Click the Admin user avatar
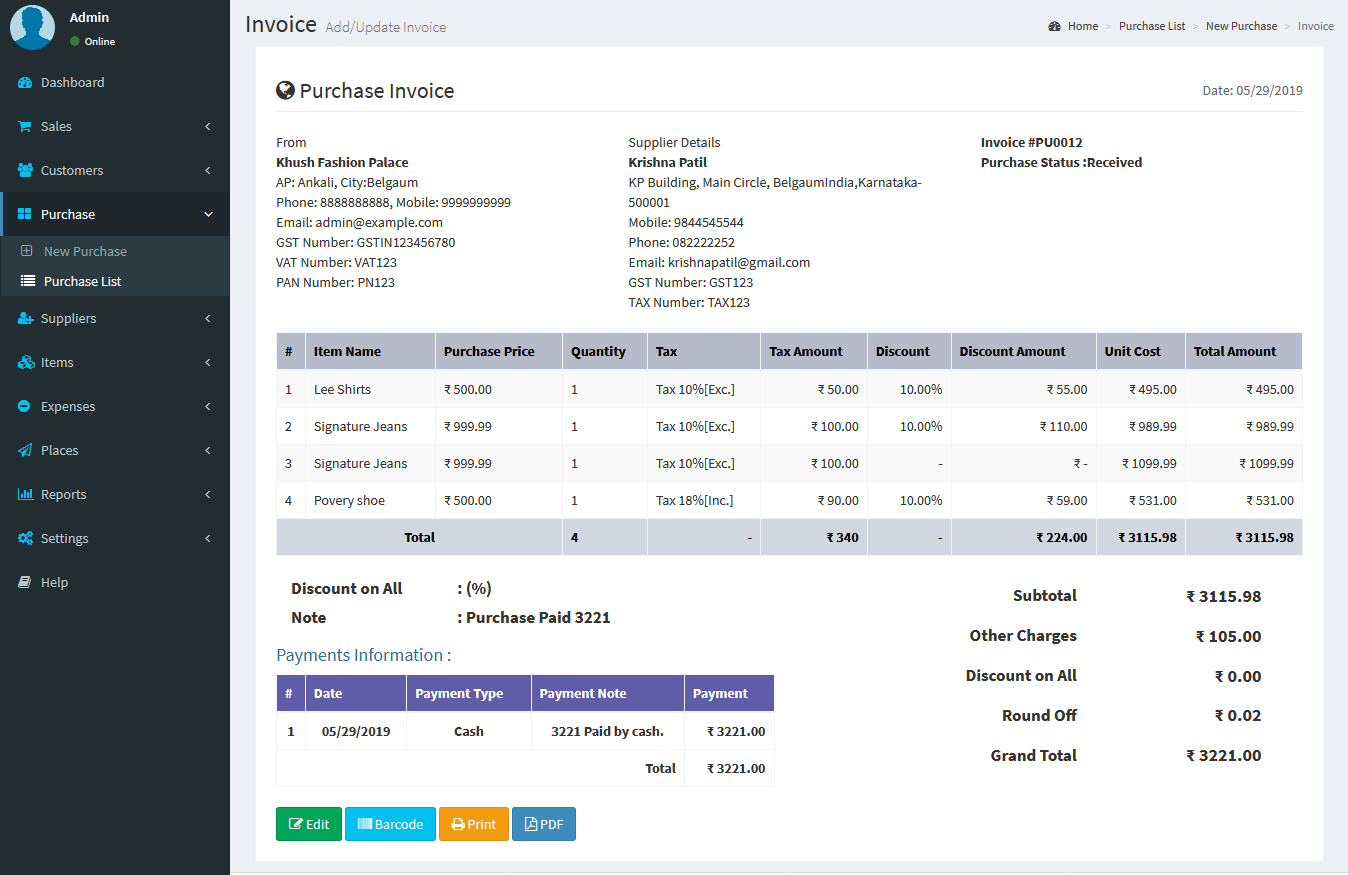 tap(32, 27)
